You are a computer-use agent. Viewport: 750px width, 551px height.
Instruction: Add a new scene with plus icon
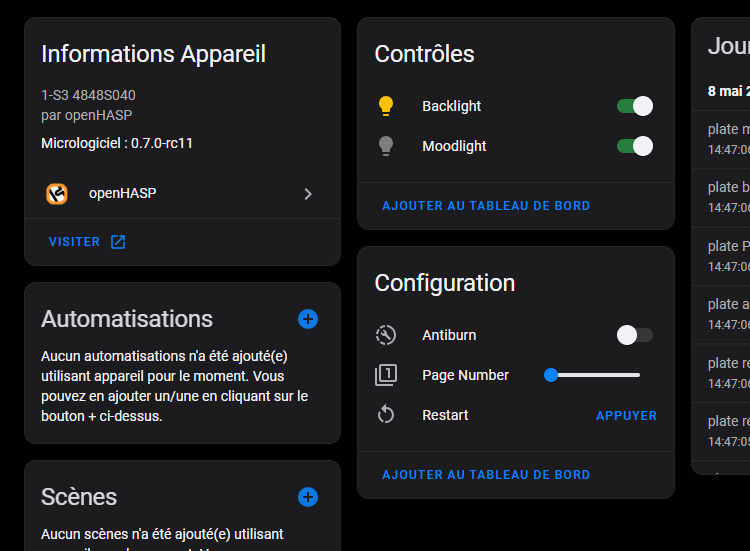point(308,497)
